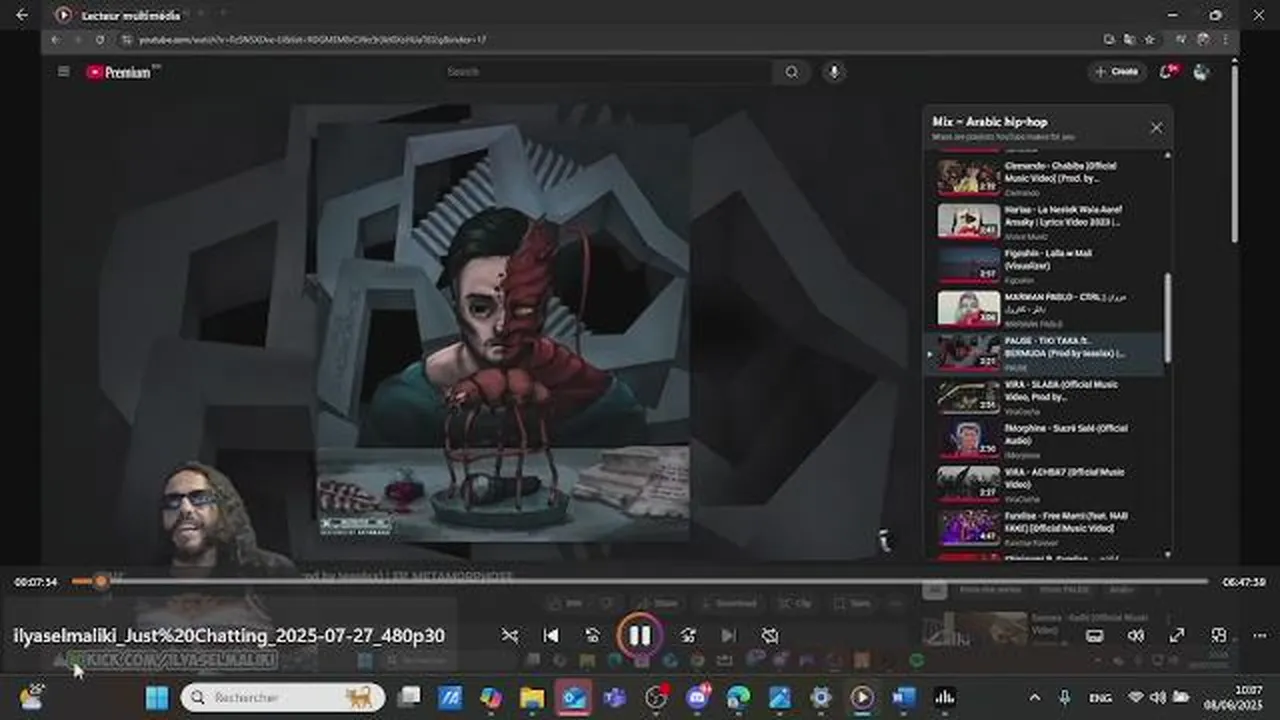
Task: Open the Wi-Fi network tray icon
Action: (1136, 697)
